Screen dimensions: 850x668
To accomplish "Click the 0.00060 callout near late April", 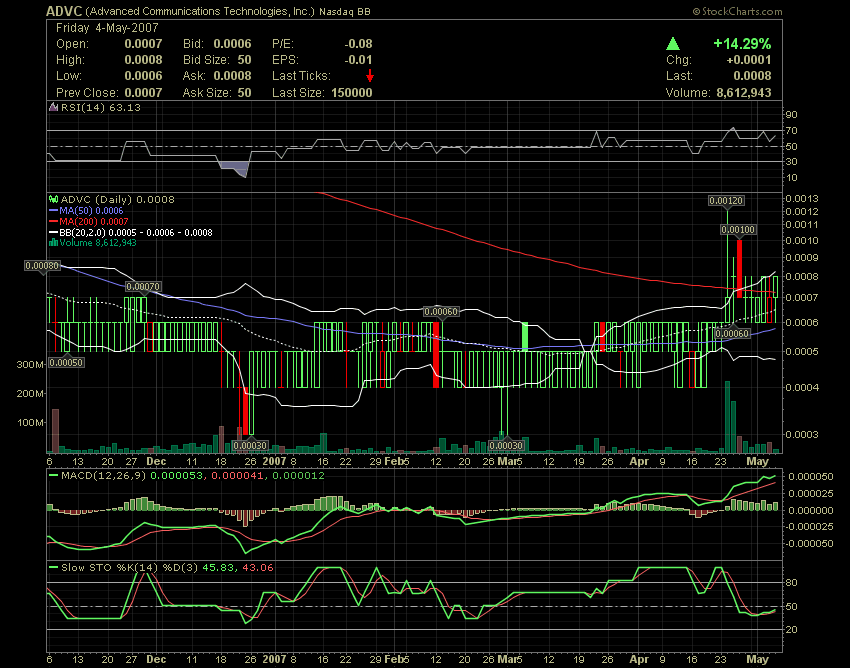I will click(x=732, y=333).
